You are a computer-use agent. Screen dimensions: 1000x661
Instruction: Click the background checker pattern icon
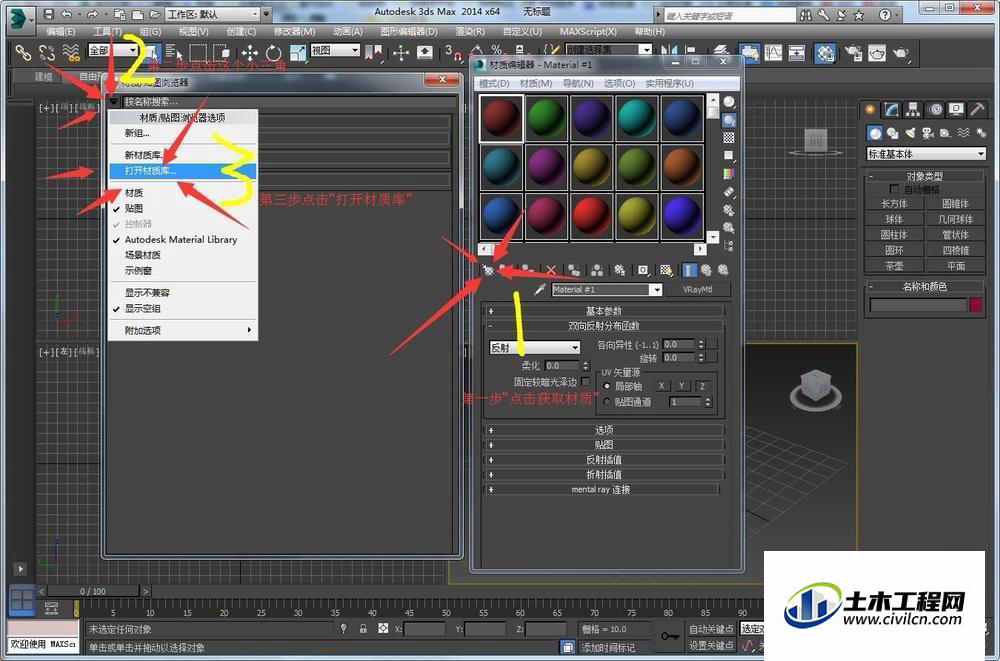[x=729, y=138]
